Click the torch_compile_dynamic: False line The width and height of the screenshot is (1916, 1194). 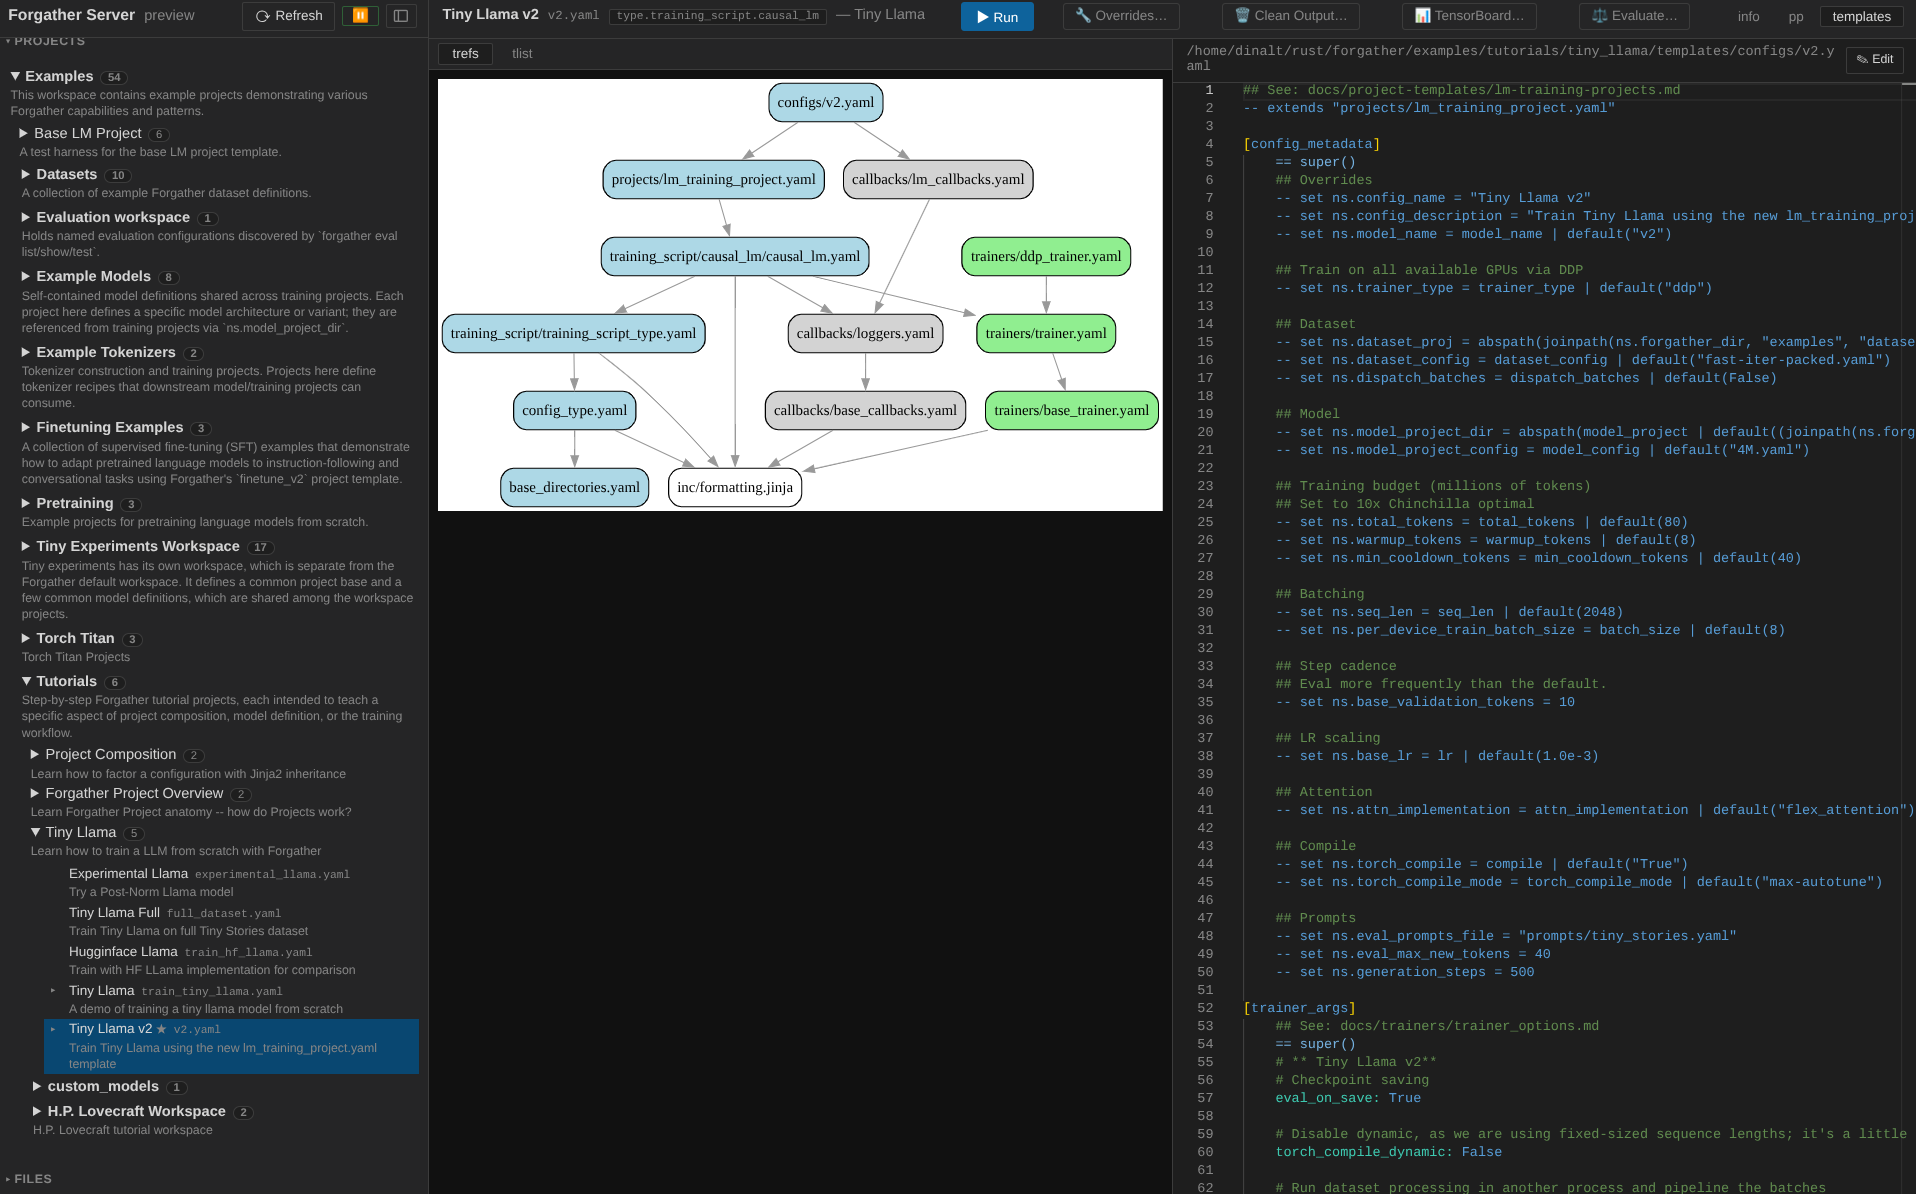point(1388,1152)
